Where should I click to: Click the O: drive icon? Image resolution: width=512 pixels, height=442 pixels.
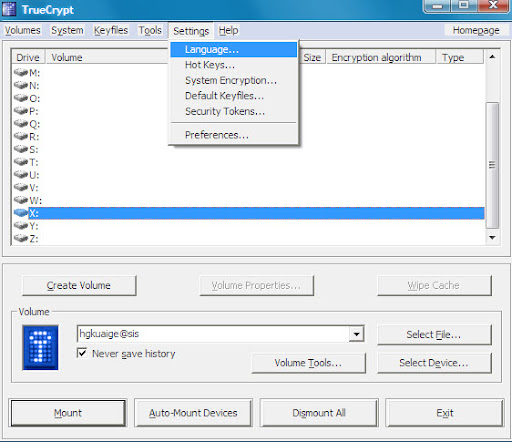pyautogui.click(x=21, y=98)
